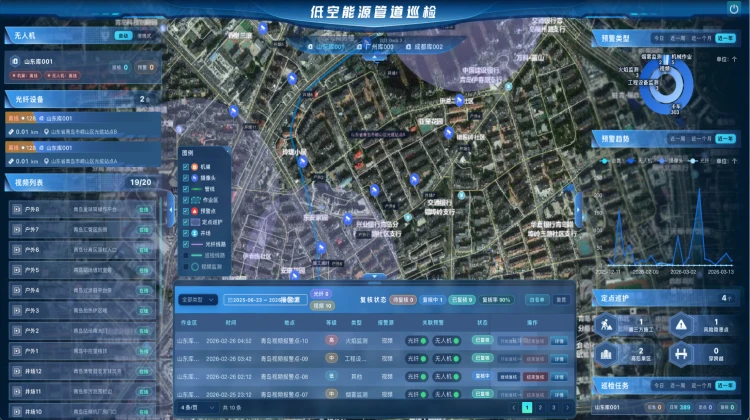Image resolution: width=750 pixels, height=420 pixels.
Task: Expand the top hangar selector handle
Action: [x=375, y=57]
